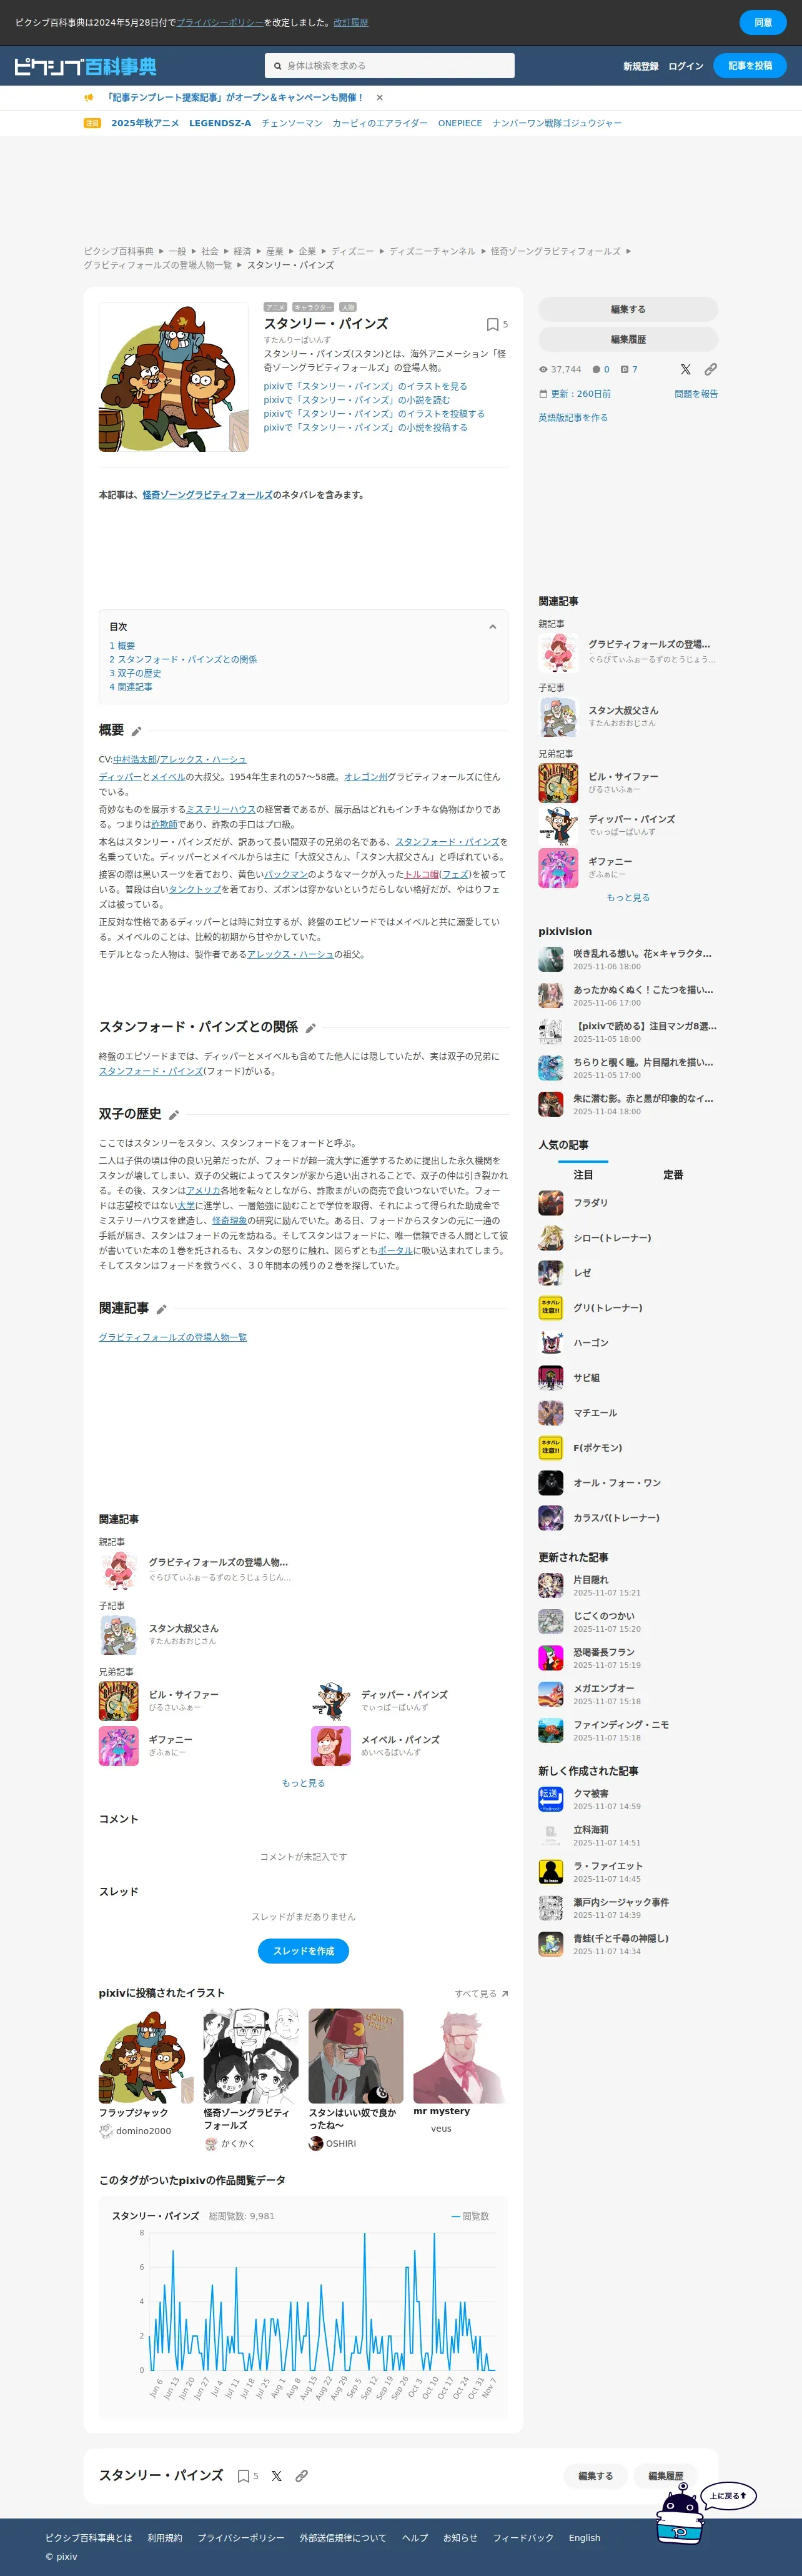Image resolution: width=802 pixels, height=2576 pixels.
Task: Click the search magnifier icon
Action: [277, 66]
